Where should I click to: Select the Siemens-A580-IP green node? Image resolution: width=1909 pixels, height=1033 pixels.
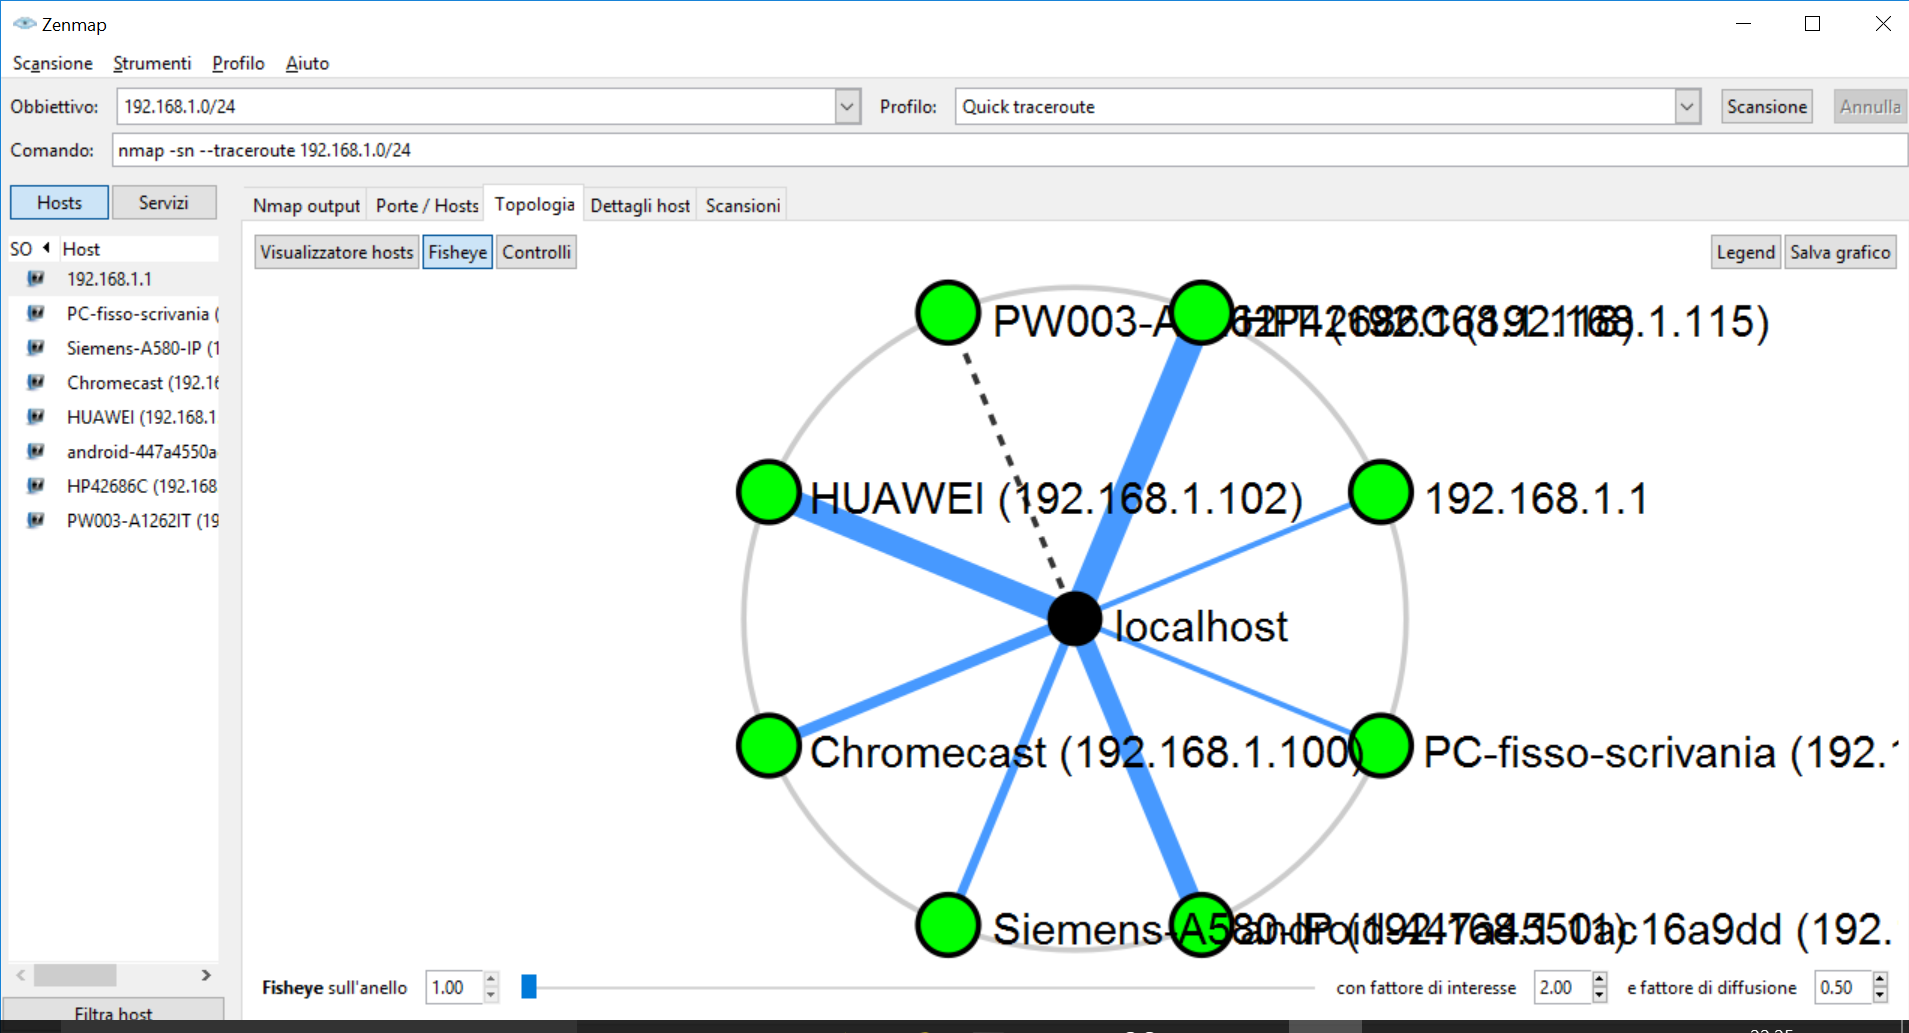tap(947, 925)
